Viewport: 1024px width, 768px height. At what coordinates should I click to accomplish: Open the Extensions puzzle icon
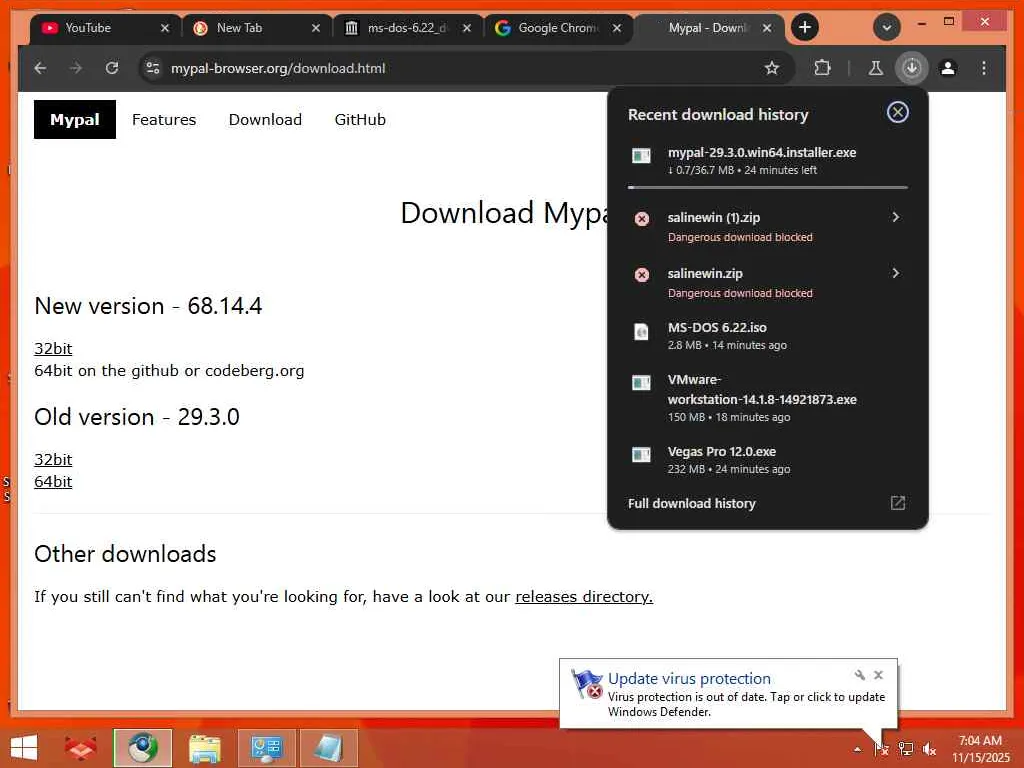tap(822, 68)
